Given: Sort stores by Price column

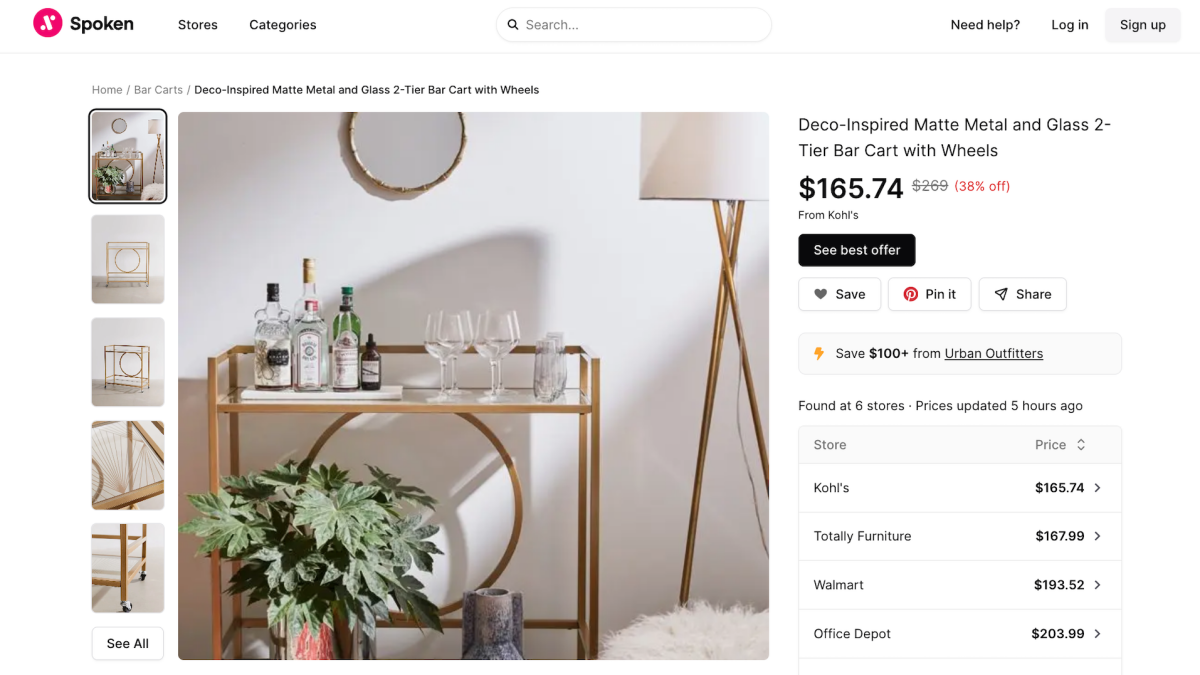Looking at the screenshot, I should [1060, 445].
